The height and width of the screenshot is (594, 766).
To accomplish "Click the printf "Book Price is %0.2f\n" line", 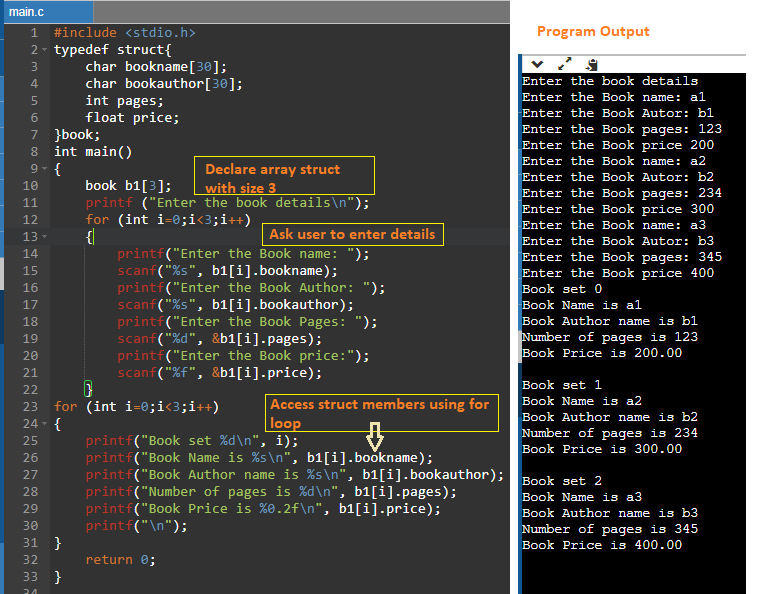I will pos(263,509).
